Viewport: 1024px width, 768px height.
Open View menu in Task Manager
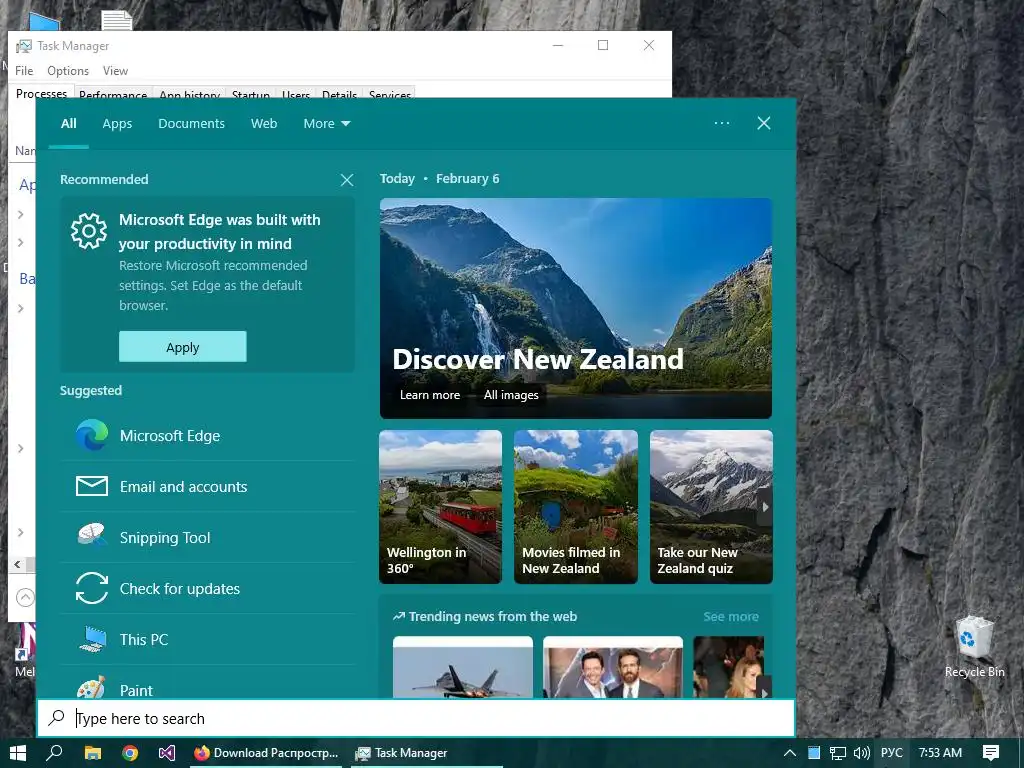[115, 71]
